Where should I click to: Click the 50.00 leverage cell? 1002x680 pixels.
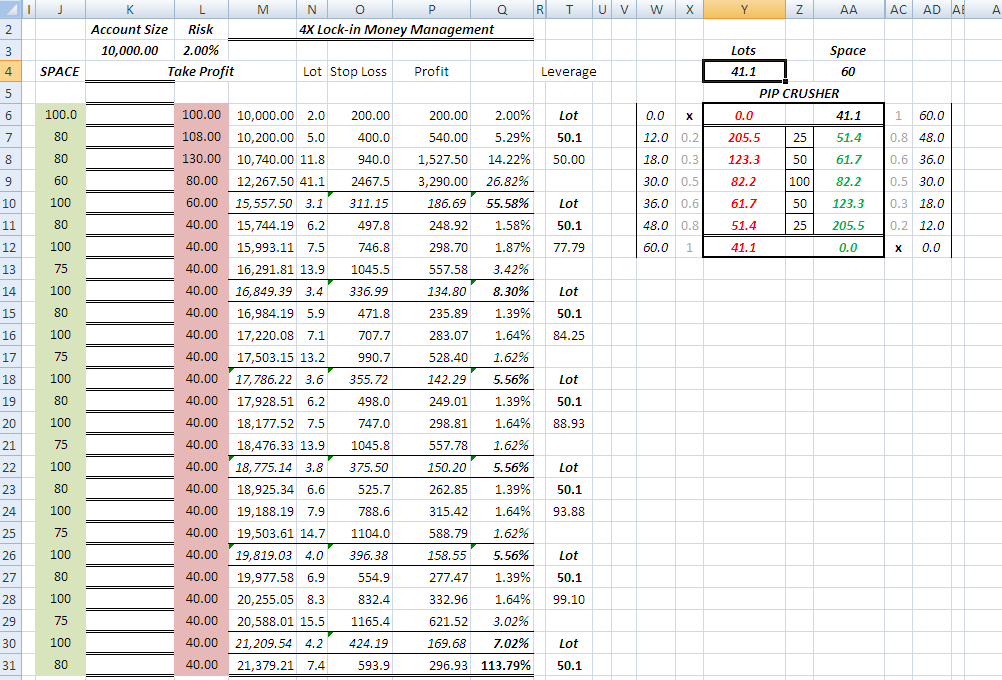[x=569, y=159]
